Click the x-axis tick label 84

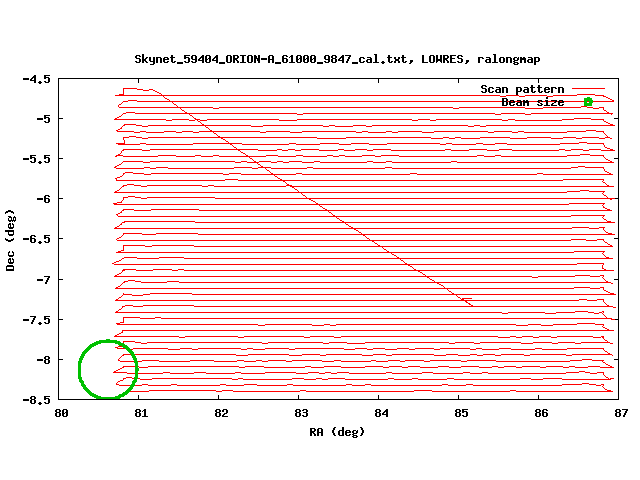[x=381, y=413]
